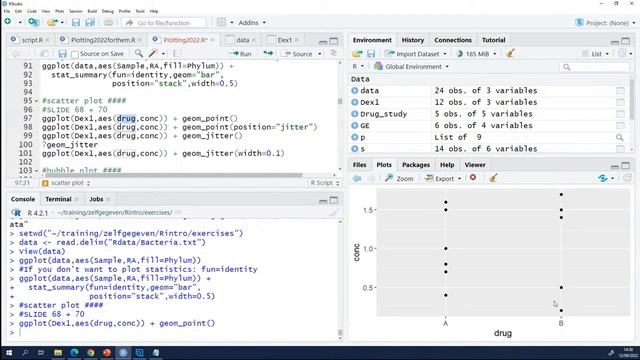Toggle the Drug_study row's grid icon
The image size is (640, 360).
pyautogui.click(x=620, y=114)
